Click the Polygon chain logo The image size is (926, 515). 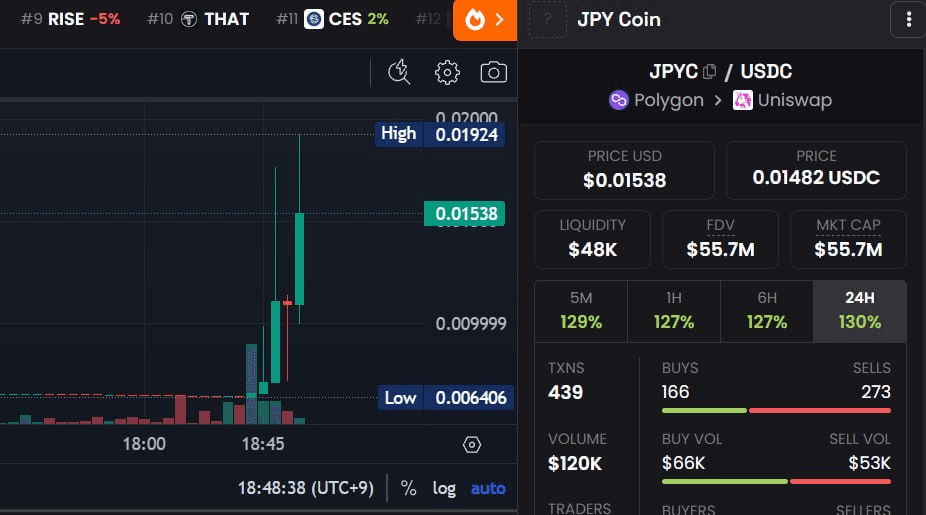(618, 100)
